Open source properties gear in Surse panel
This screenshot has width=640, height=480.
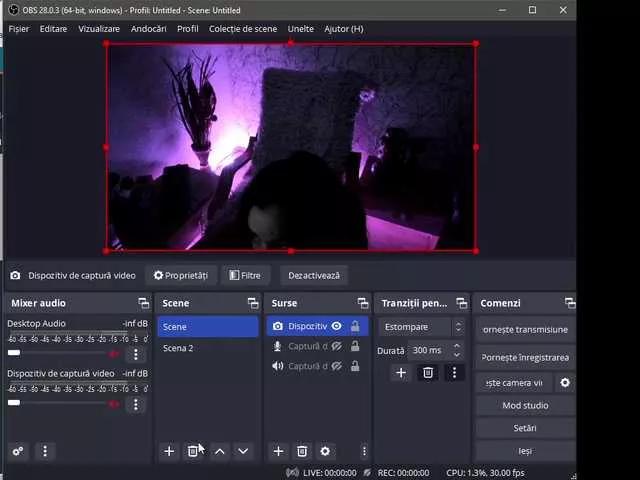click(325, 451)
